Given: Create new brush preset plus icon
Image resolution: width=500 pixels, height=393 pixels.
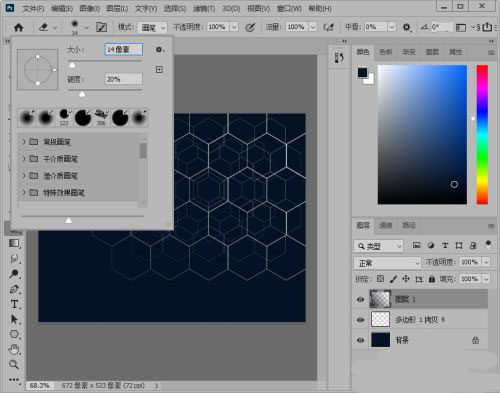Looking at the screenshot, I should pos(159,69).
